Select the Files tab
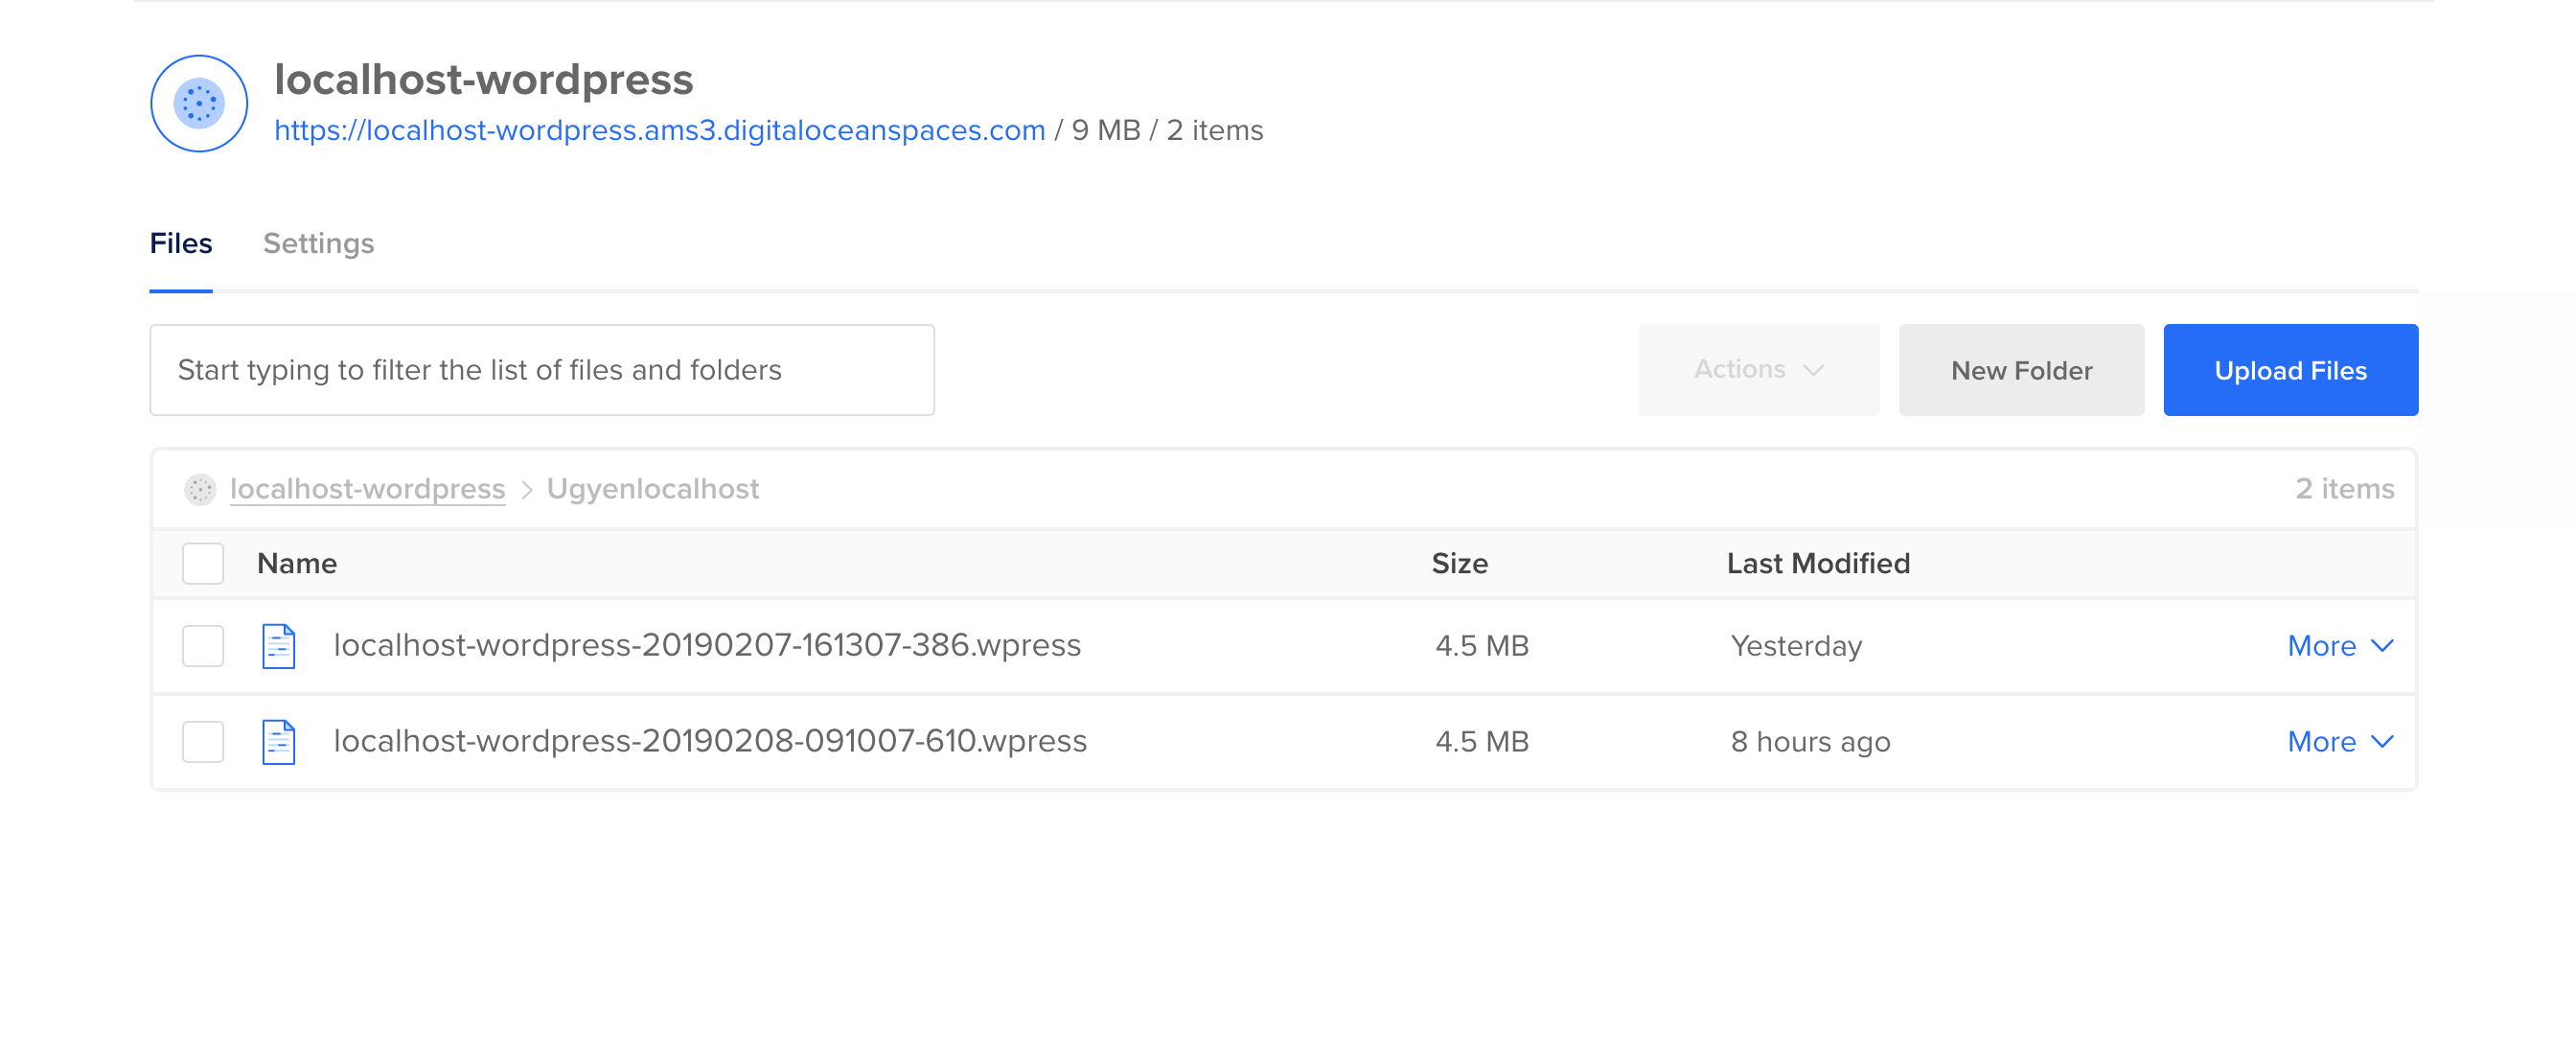2576x1041 pixels. coord(181,243)
